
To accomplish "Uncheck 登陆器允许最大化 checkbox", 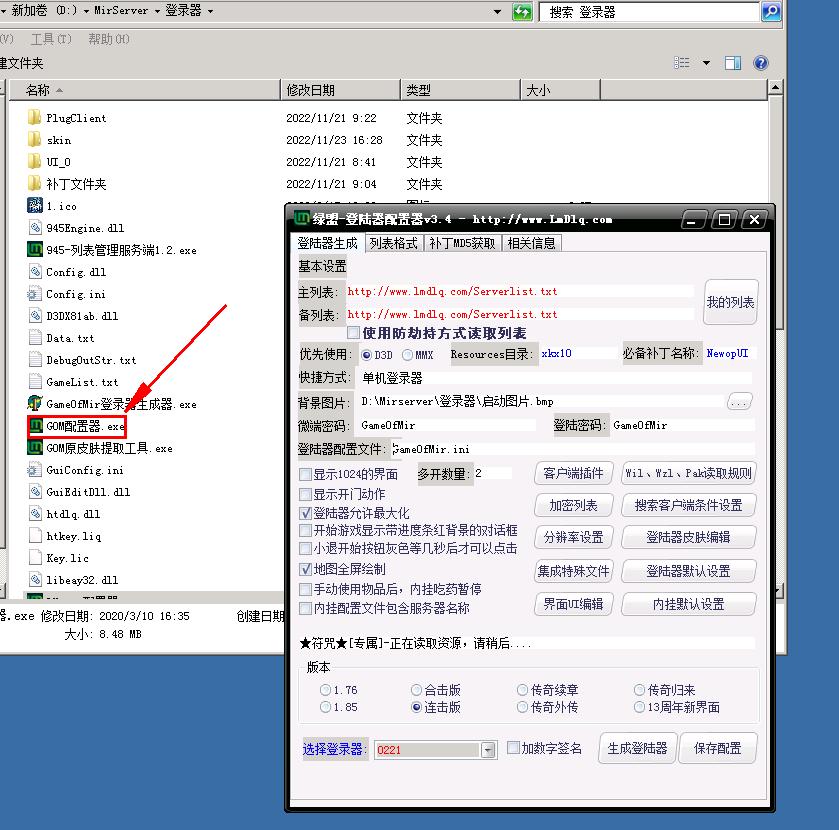I will 306,513.
